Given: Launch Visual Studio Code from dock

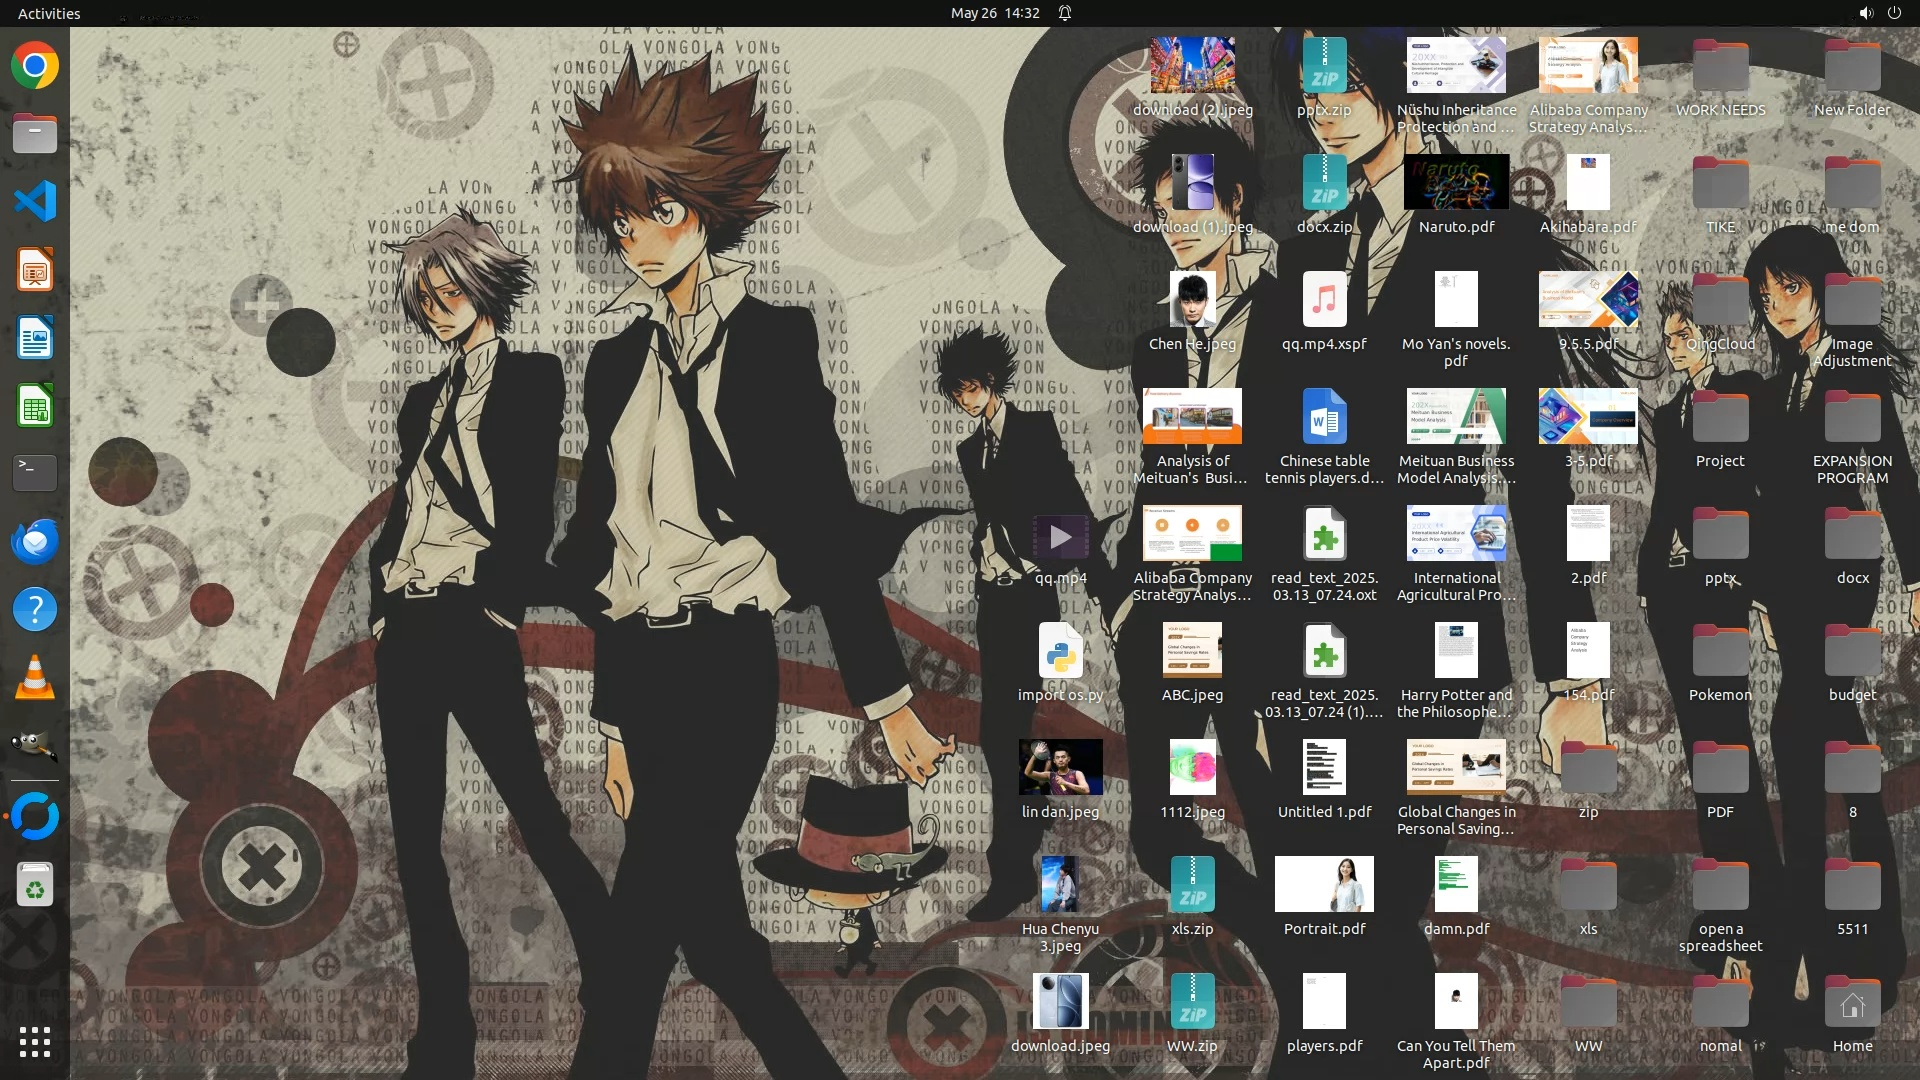Looking at the screenshot, I should click(35, 202).
